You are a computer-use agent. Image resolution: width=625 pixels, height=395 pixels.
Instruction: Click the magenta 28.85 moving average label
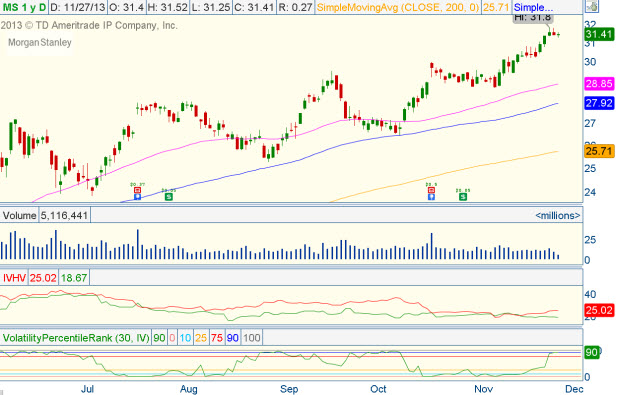coord(599,84)
